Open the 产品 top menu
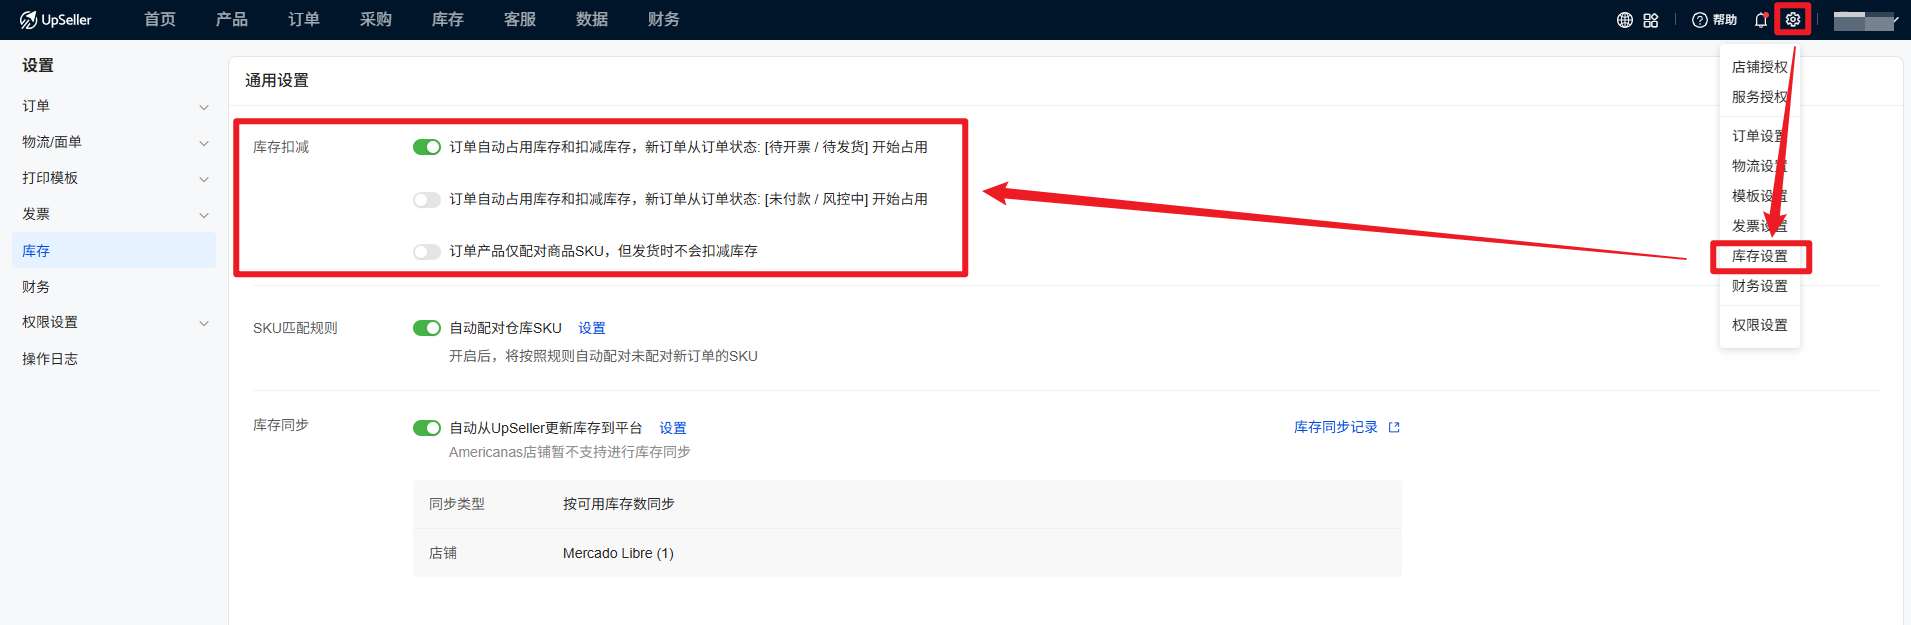The image size is (1911, 625). point(231,20)
